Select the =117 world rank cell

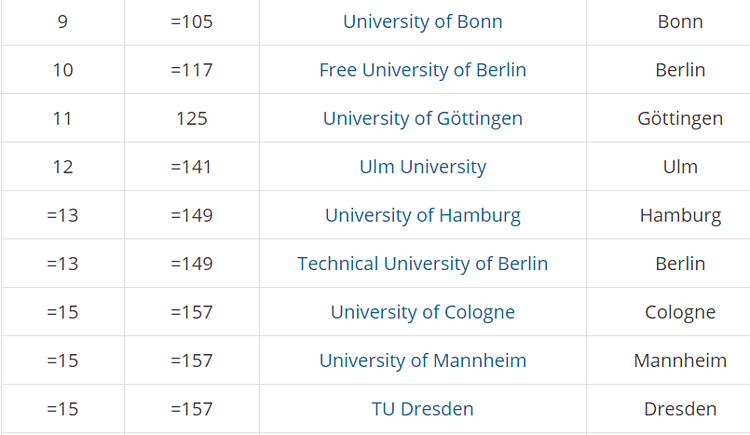(191, 70)
